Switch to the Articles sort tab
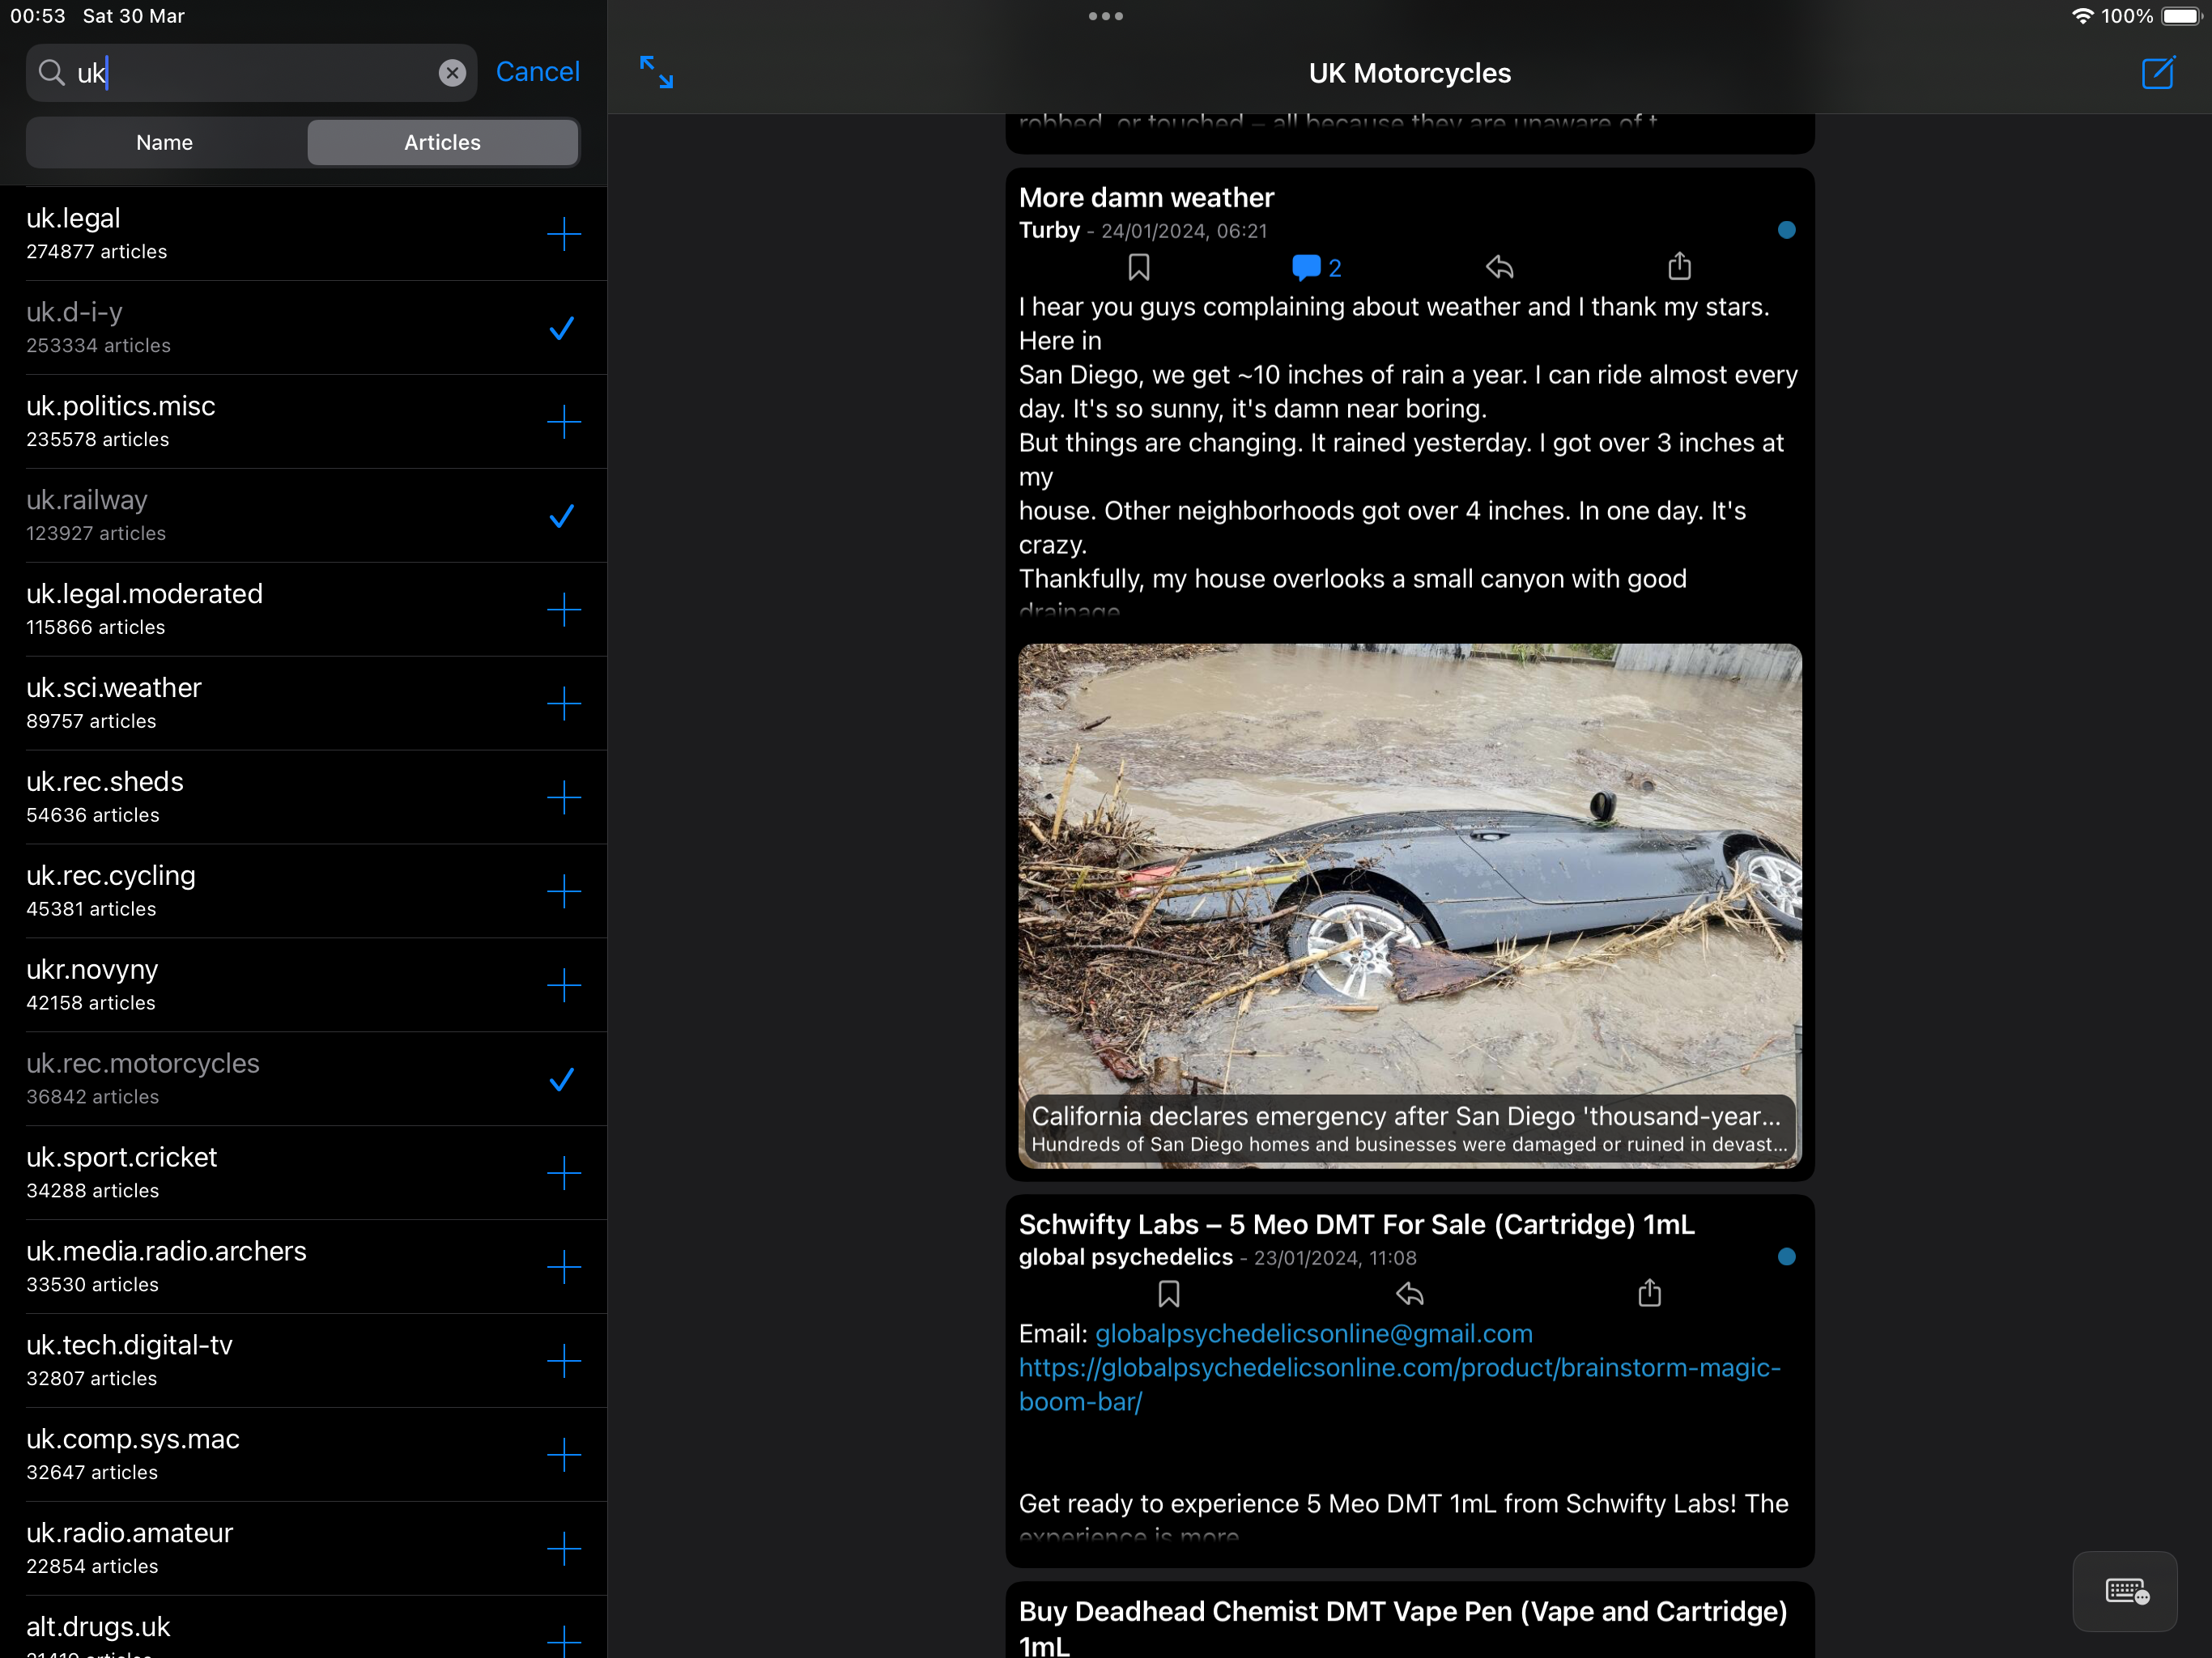The image size is (2212, 1658). [x=442, y=142]
